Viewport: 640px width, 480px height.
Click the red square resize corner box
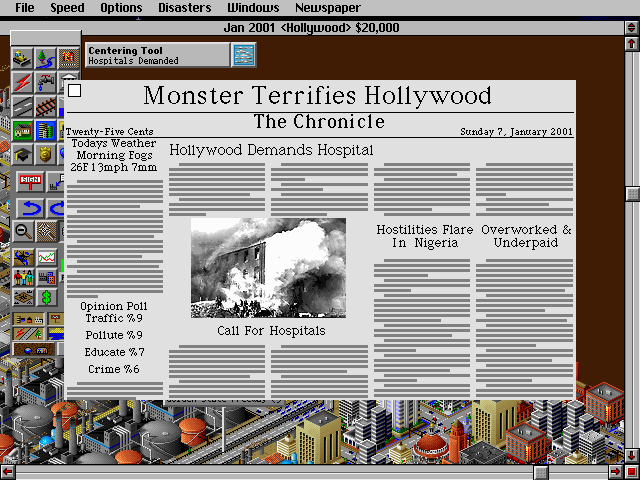coord(631,472)
